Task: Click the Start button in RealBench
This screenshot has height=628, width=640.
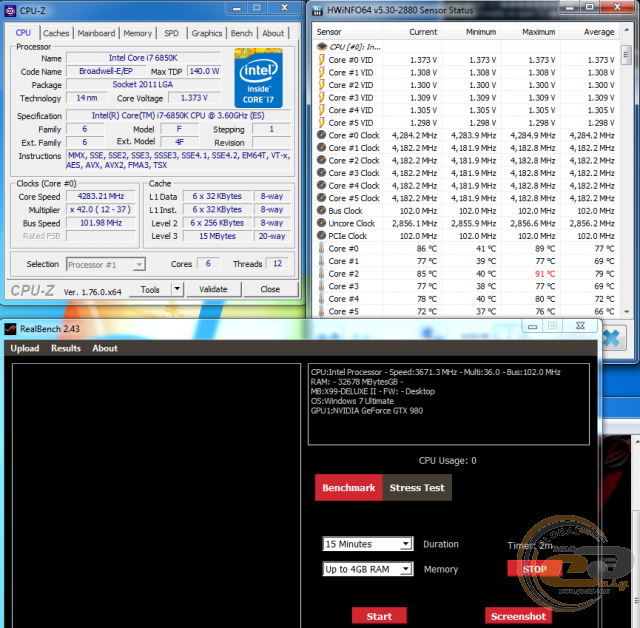Action: click(379, 616)
